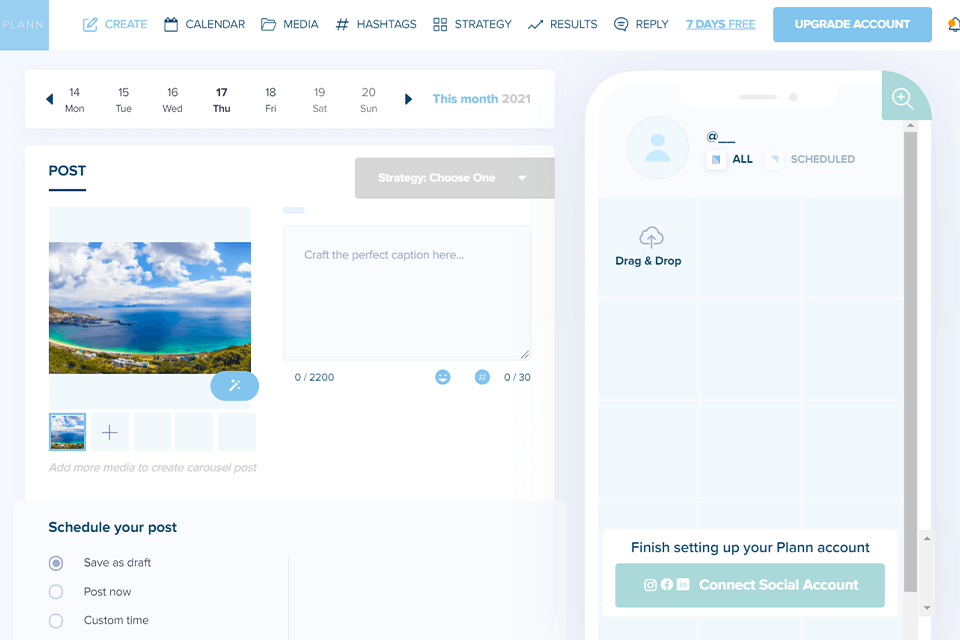960x640 pixels.
Task: Click the Drag & Drop upload cell
Action: (x=648, y=247)
